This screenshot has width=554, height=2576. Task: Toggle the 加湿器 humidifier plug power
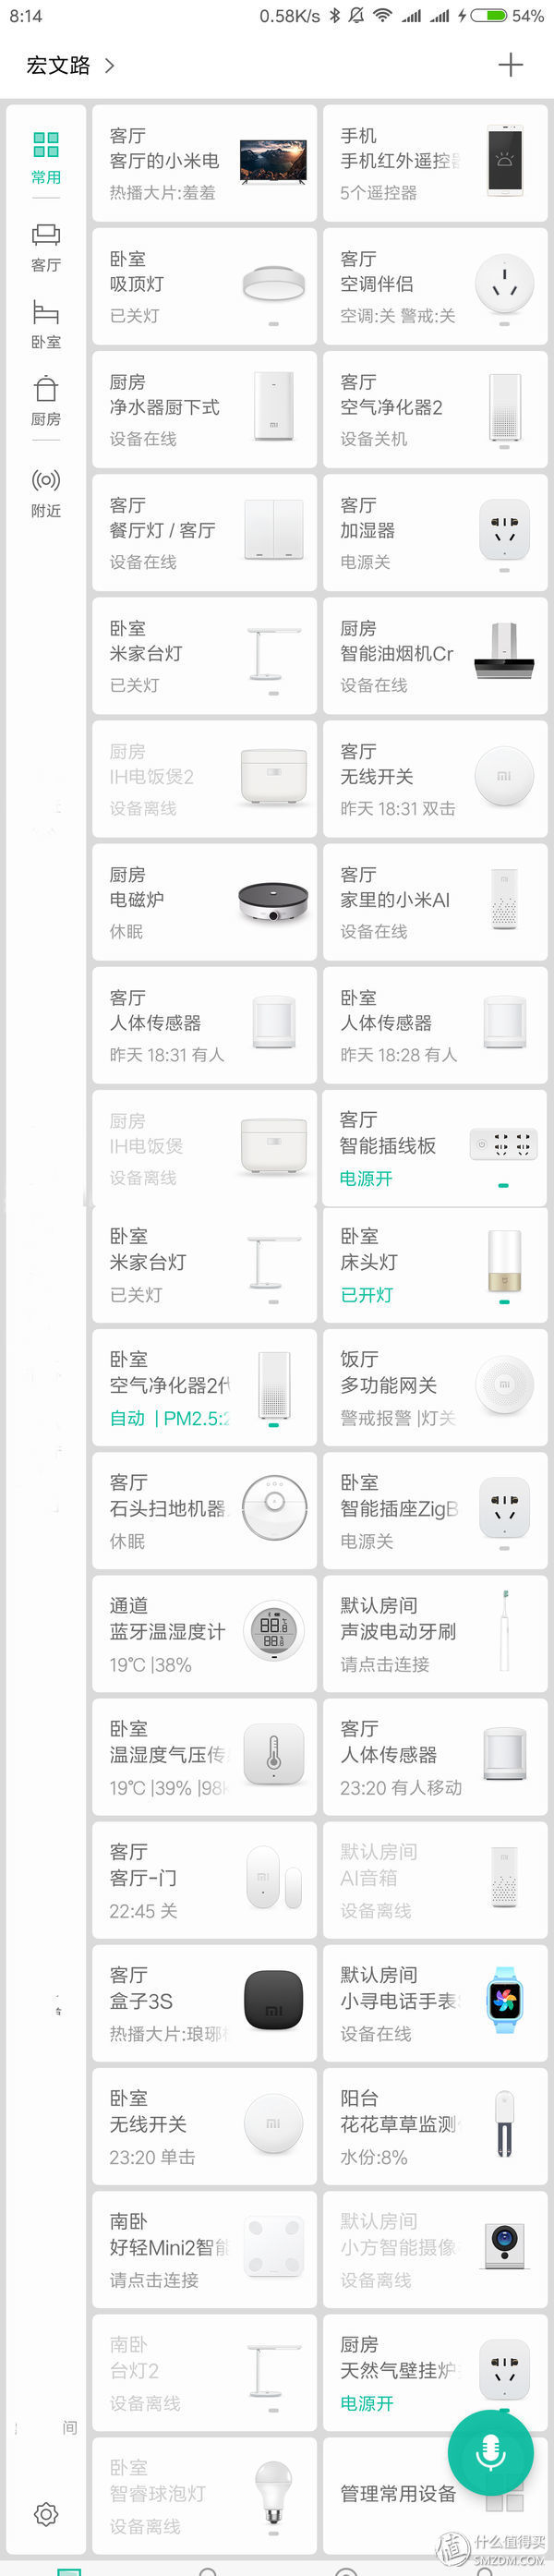point(504,570)
